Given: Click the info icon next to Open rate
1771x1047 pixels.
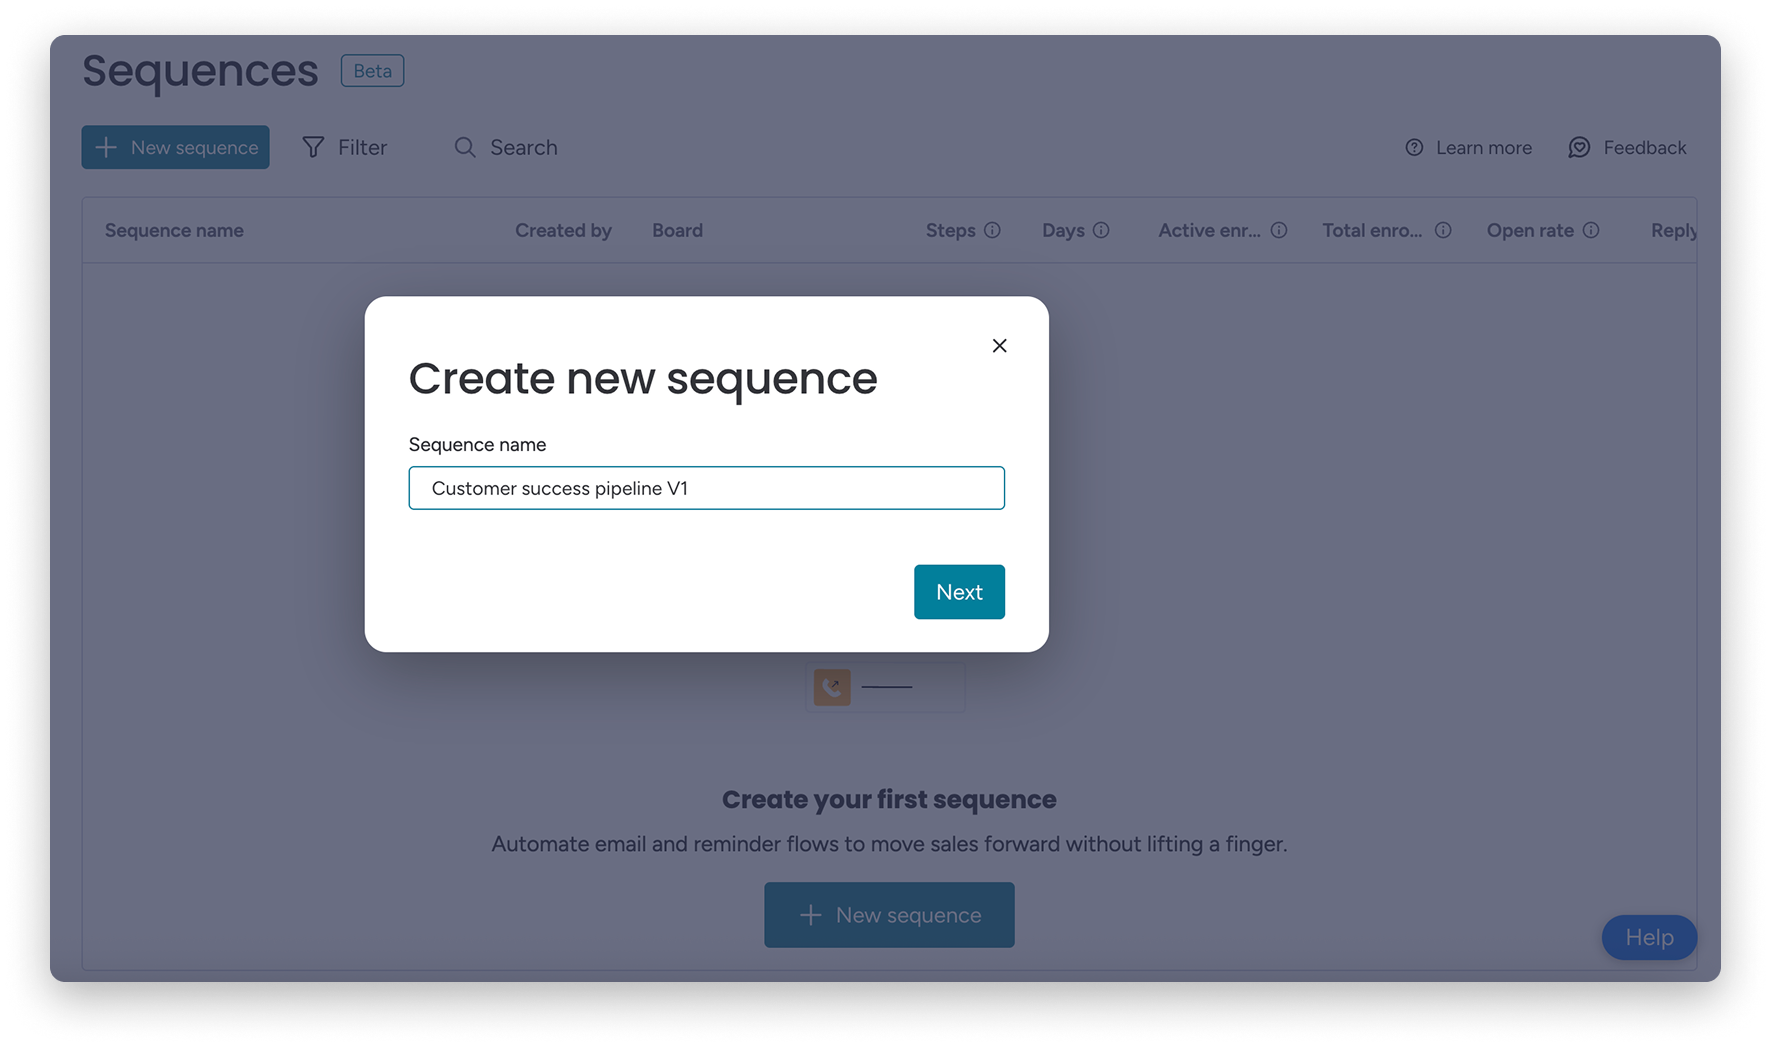Looking at the screenshot, I should (1591, 230).
